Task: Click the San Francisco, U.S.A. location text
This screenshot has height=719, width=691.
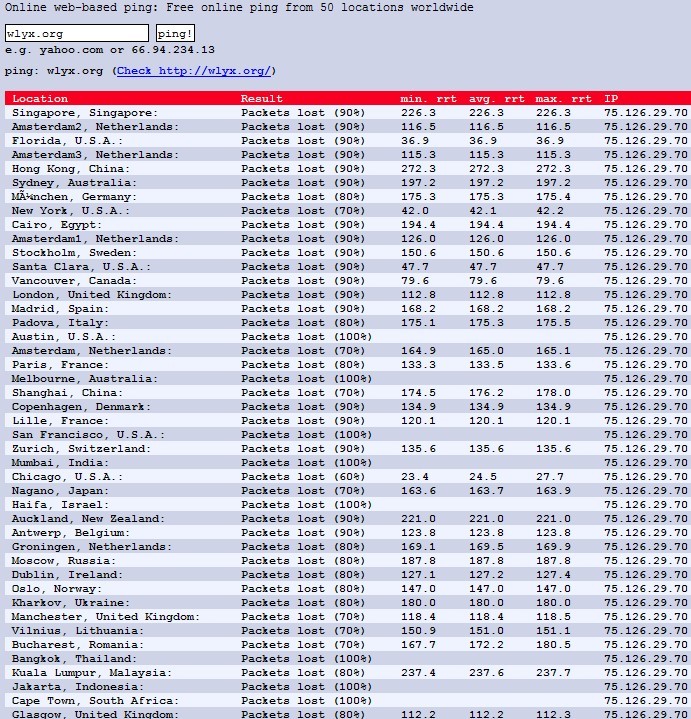Action: point(88,434)
